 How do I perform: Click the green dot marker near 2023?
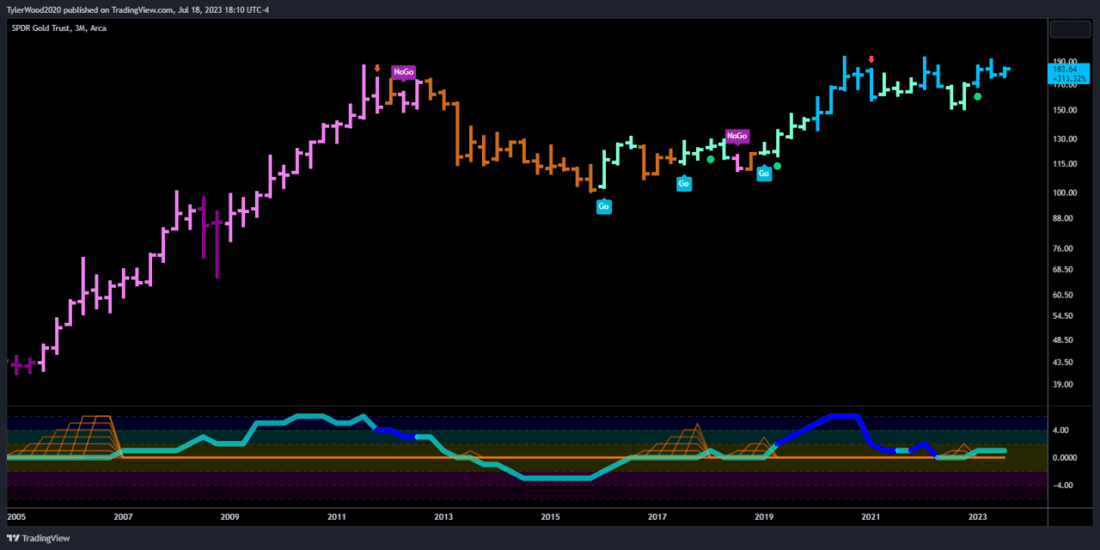click(x=978, y=97)
